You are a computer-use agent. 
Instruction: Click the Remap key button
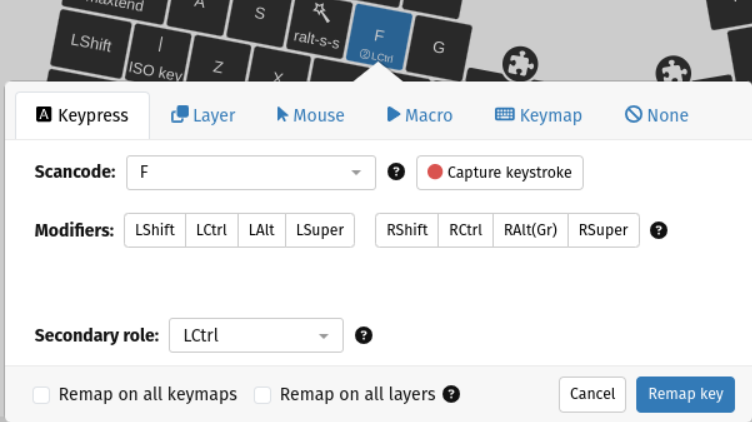685,394
